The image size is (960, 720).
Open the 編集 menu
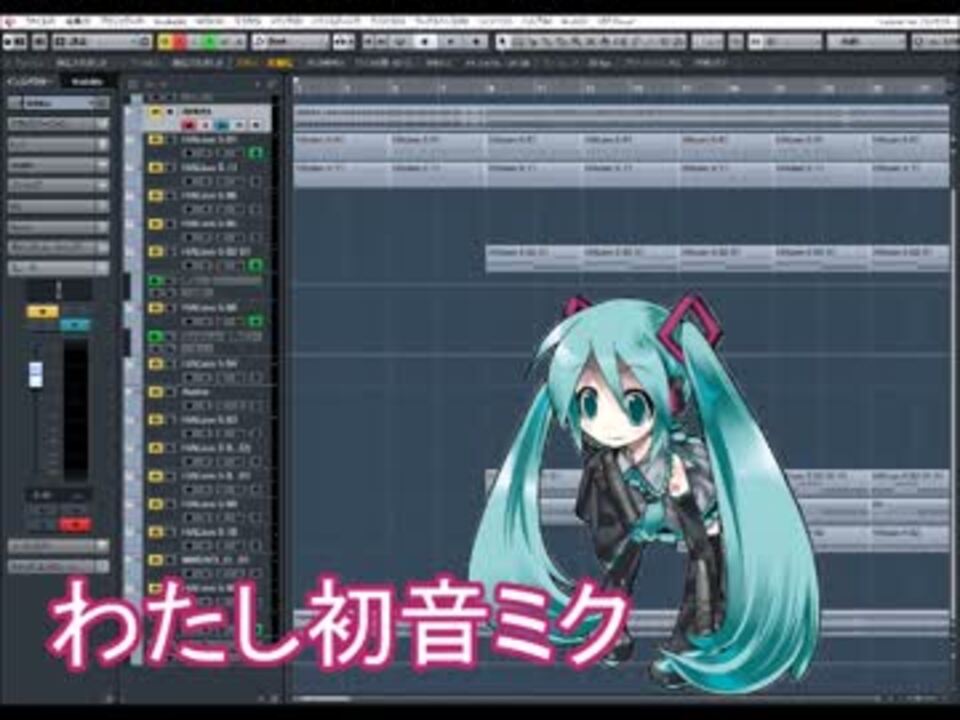point(78,22)
